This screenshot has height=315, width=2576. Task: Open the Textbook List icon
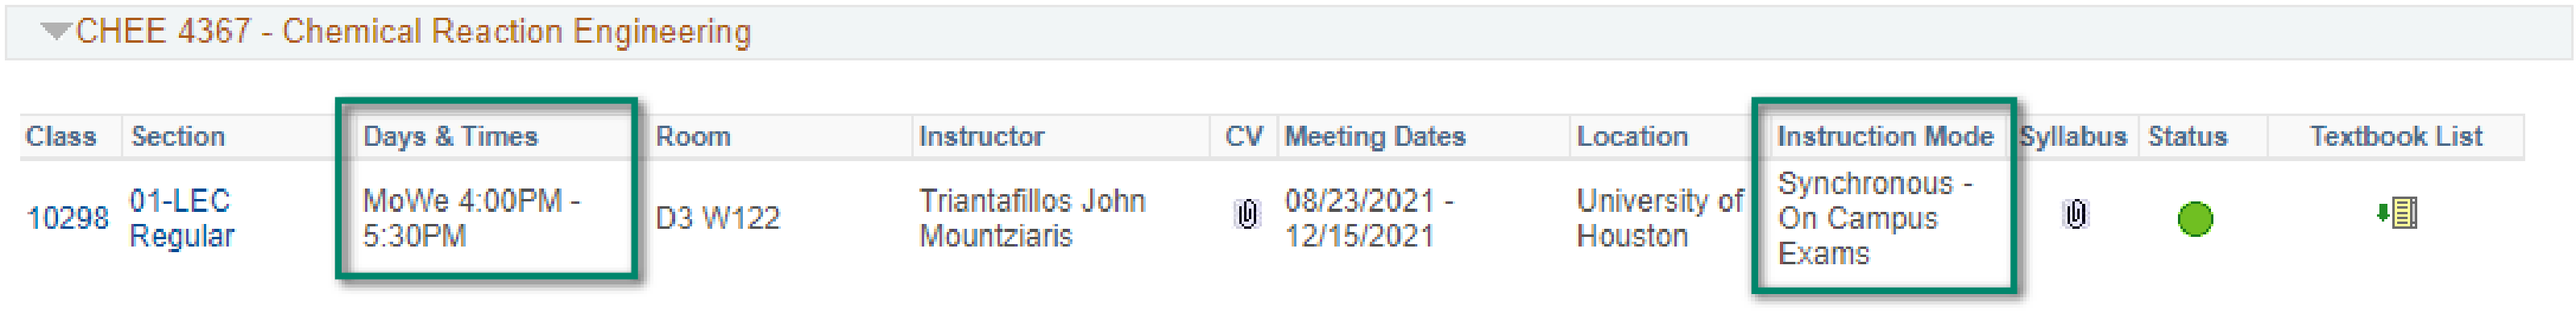pyautogui.click(x=2397, y=213)
